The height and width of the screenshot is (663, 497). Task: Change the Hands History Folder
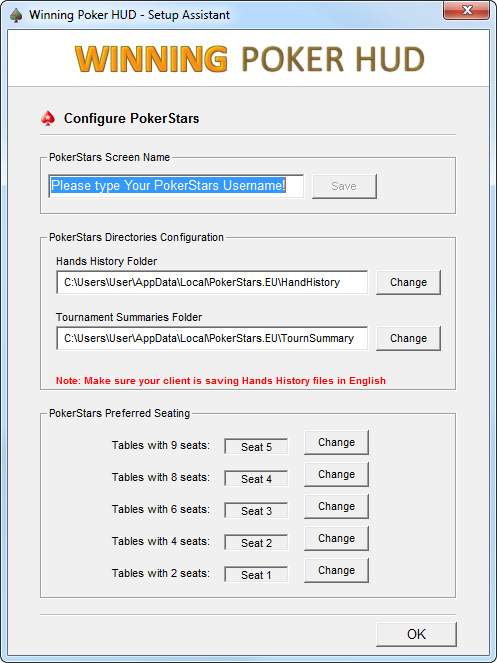(x=408, y=282)
